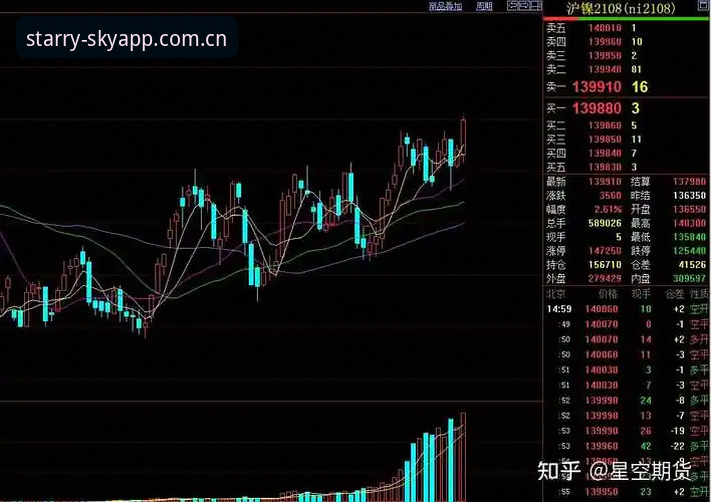Open the 周期 period selector

click(x=484, y=6)
